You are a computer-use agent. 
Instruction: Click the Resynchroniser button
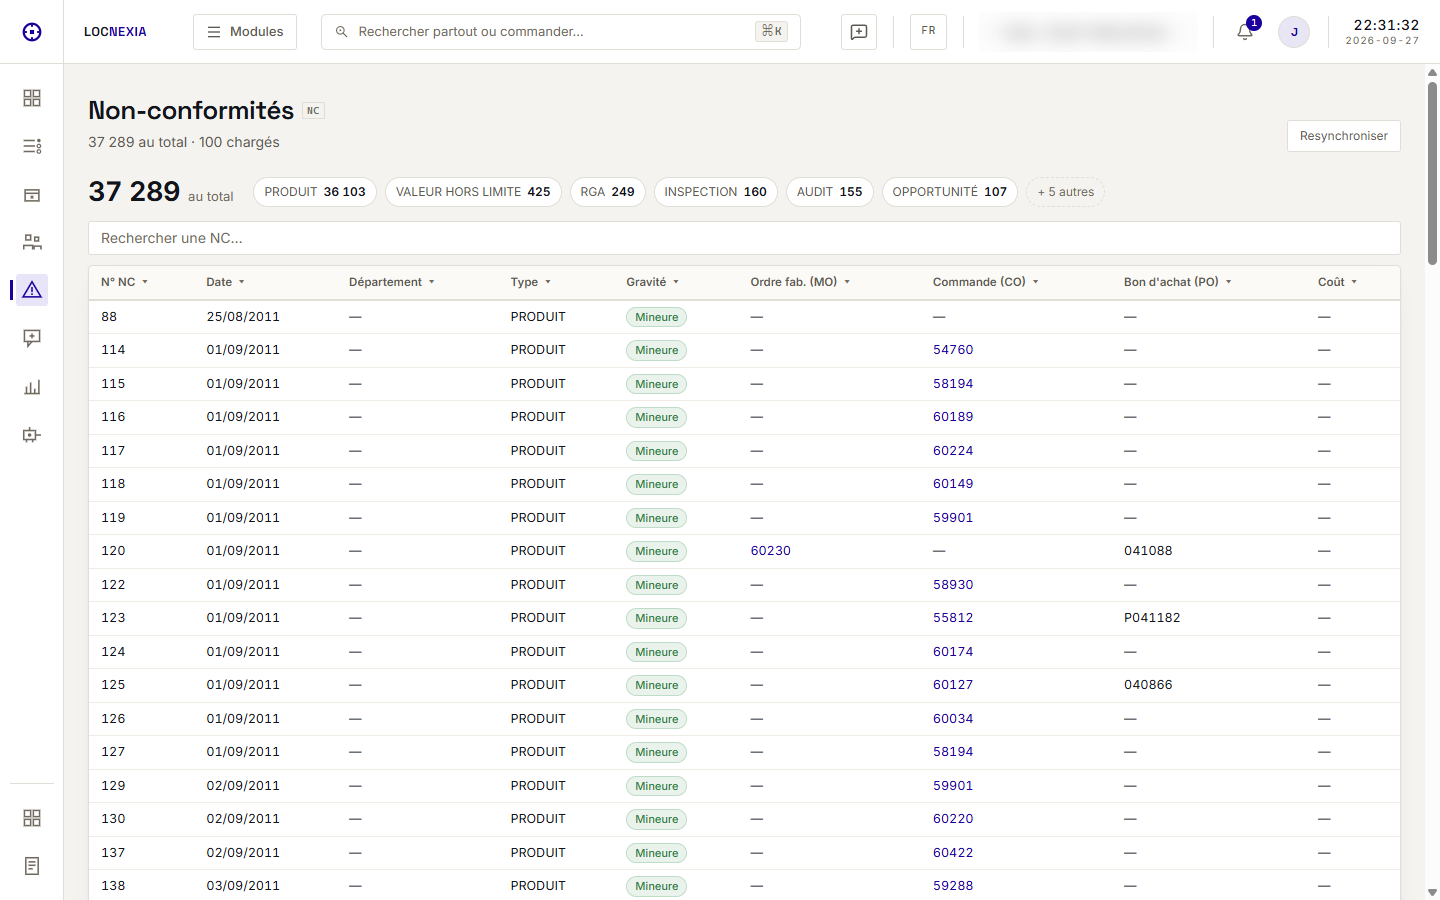coord(1343,136)
